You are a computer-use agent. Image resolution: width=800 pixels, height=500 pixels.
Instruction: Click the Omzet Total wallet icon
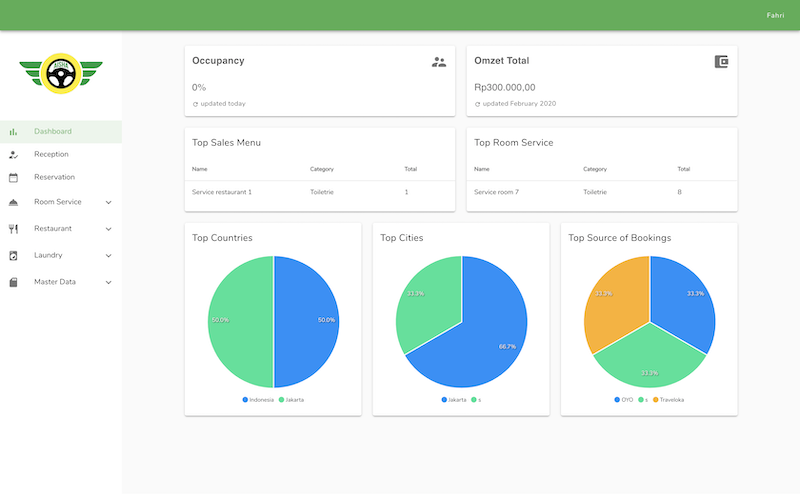[721, 62]
